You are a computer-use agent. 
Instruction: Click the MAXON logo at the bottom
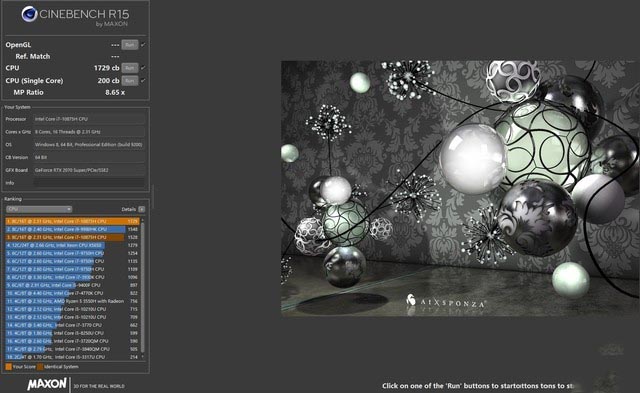[x=47, y=384]
